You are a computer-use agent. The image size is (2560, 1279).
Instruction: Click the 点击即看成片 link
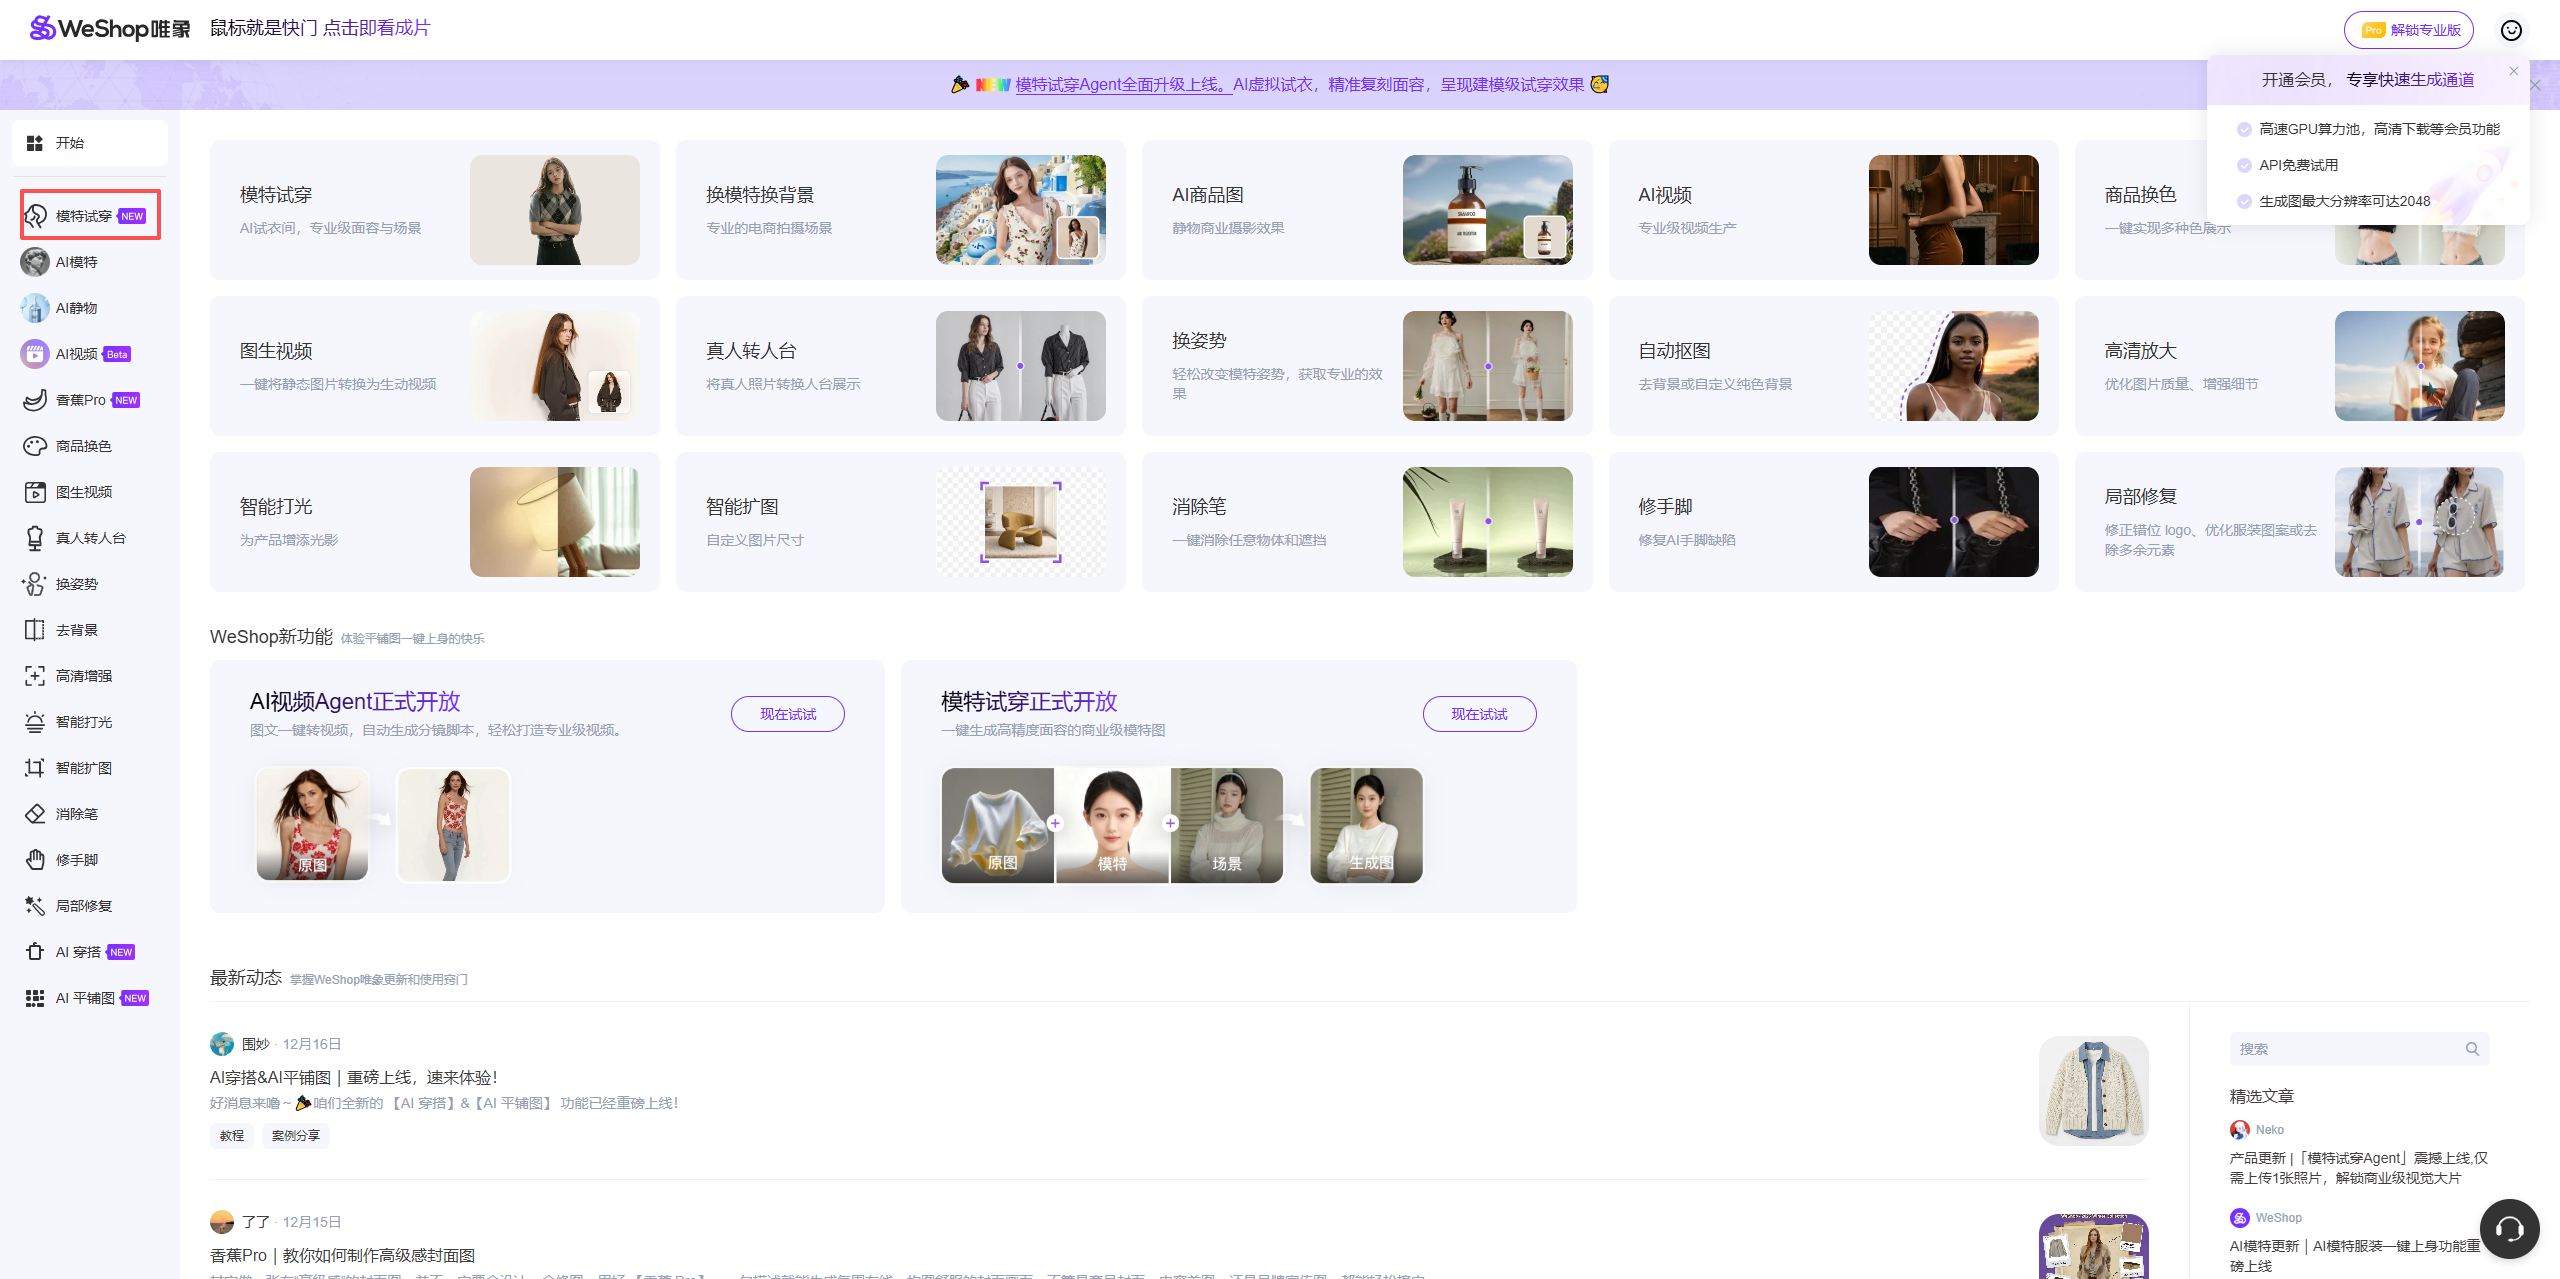tap(377, 27)
